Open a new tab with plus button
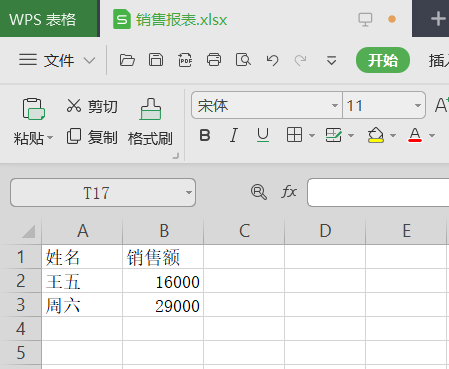449x369 pixels. 438,19
